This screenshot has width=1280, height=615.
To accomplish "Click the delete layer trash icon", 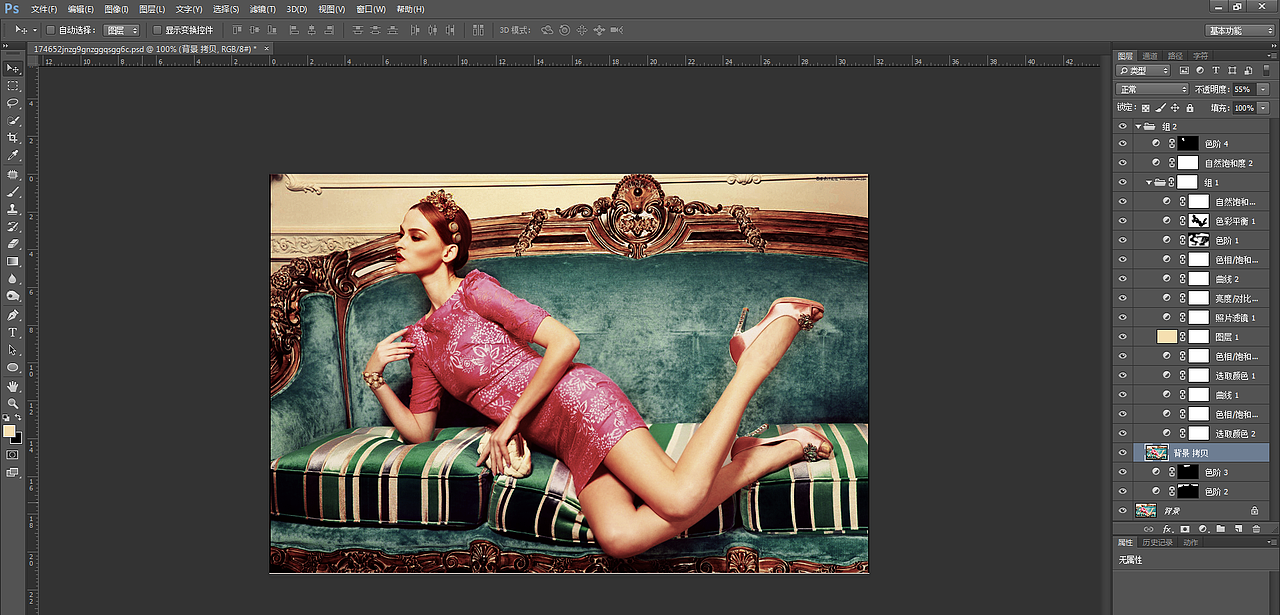I will pos(1256,528).
